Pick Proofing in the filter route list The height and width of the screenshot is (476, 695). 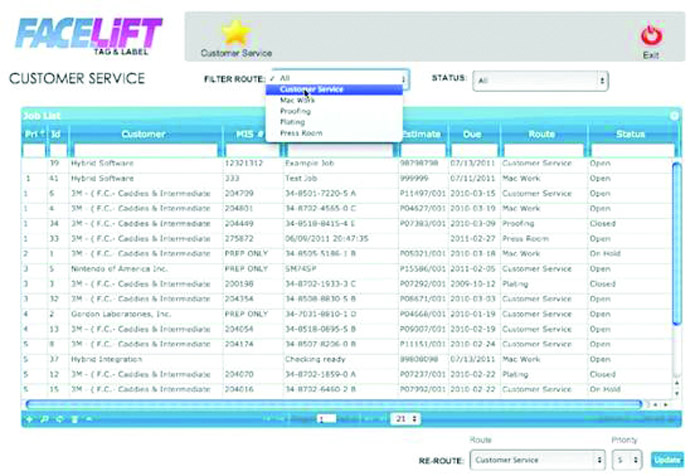[296, 111]
